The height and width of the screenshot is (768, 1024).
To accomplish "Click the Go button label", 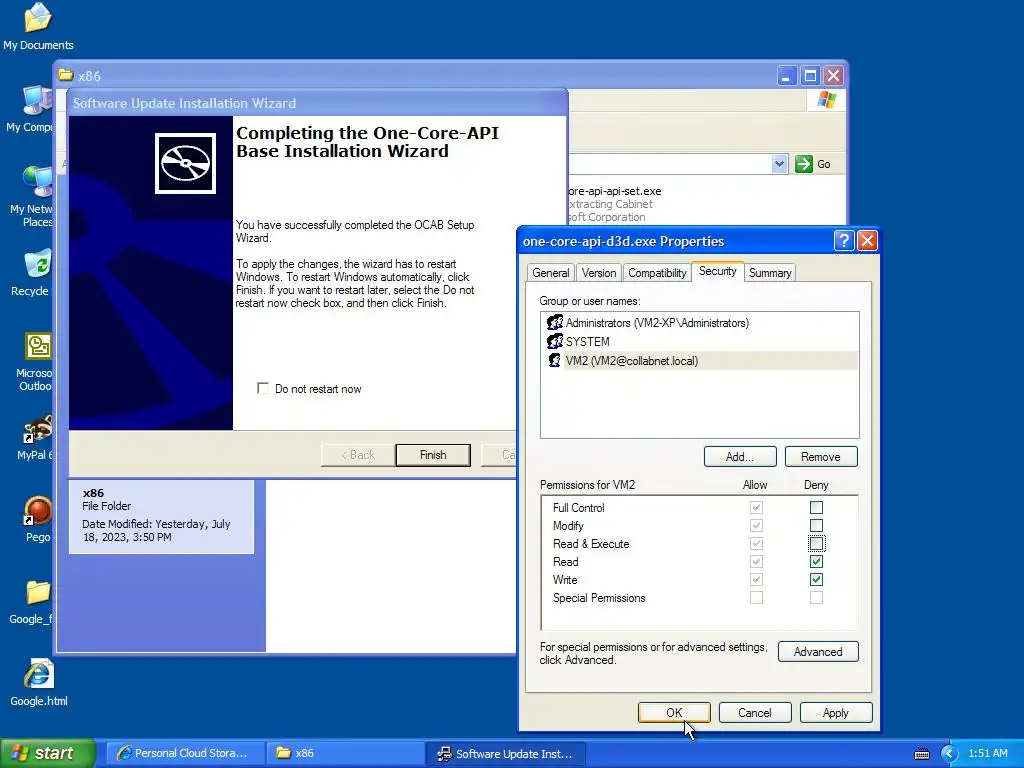I will click(x=824, y=165).
